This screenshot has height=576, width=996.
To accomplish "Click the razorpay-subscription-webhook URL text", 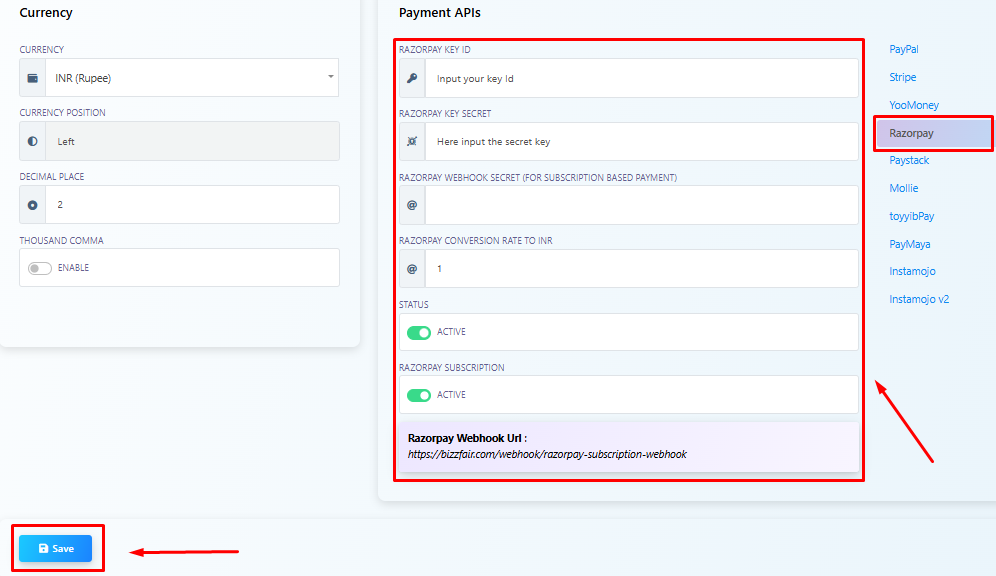I will pos(547,454).
